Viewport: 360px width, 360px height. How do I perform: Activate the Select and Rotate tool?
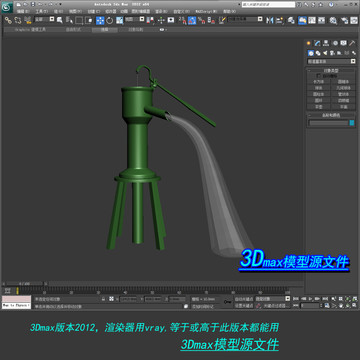(110, 20)
